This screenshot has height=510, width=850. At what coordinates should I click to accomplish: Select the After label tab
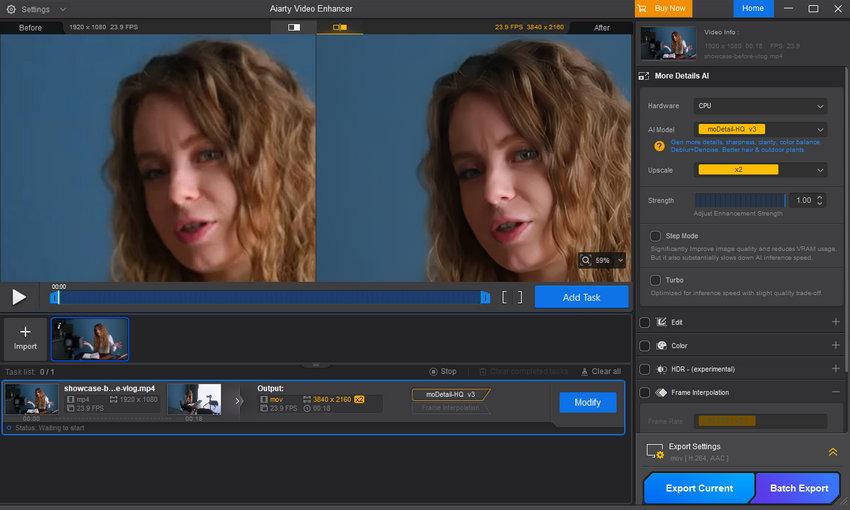point(602,28)
